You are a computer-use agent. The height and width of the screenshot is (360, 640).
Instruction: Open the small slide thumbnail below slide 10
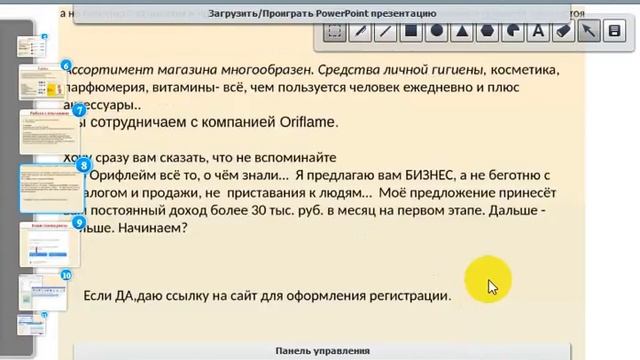[31, 324]
